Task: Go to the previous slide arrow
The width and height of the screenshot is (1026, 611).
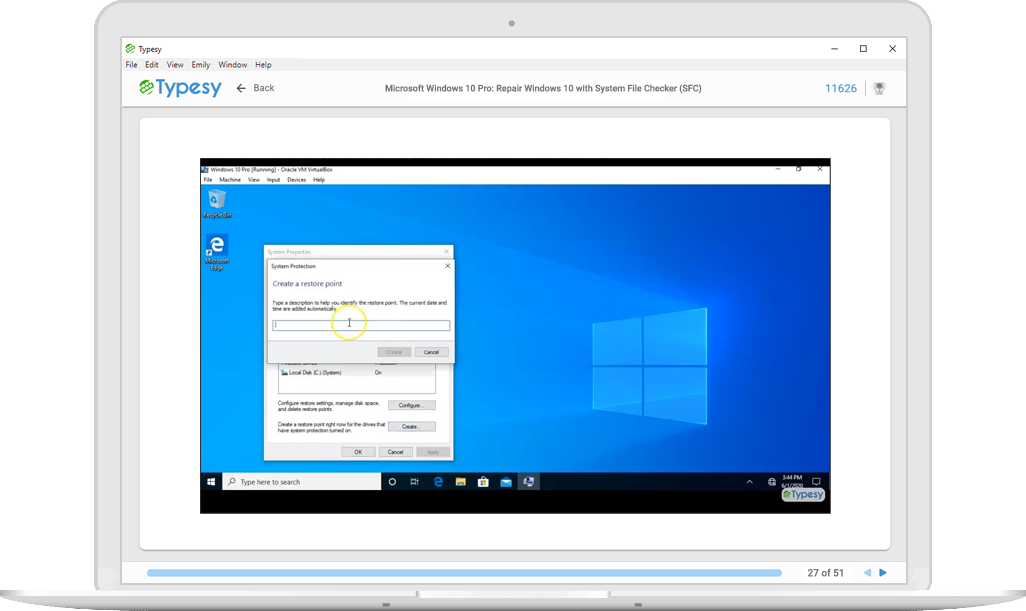Action: (868, 572)
